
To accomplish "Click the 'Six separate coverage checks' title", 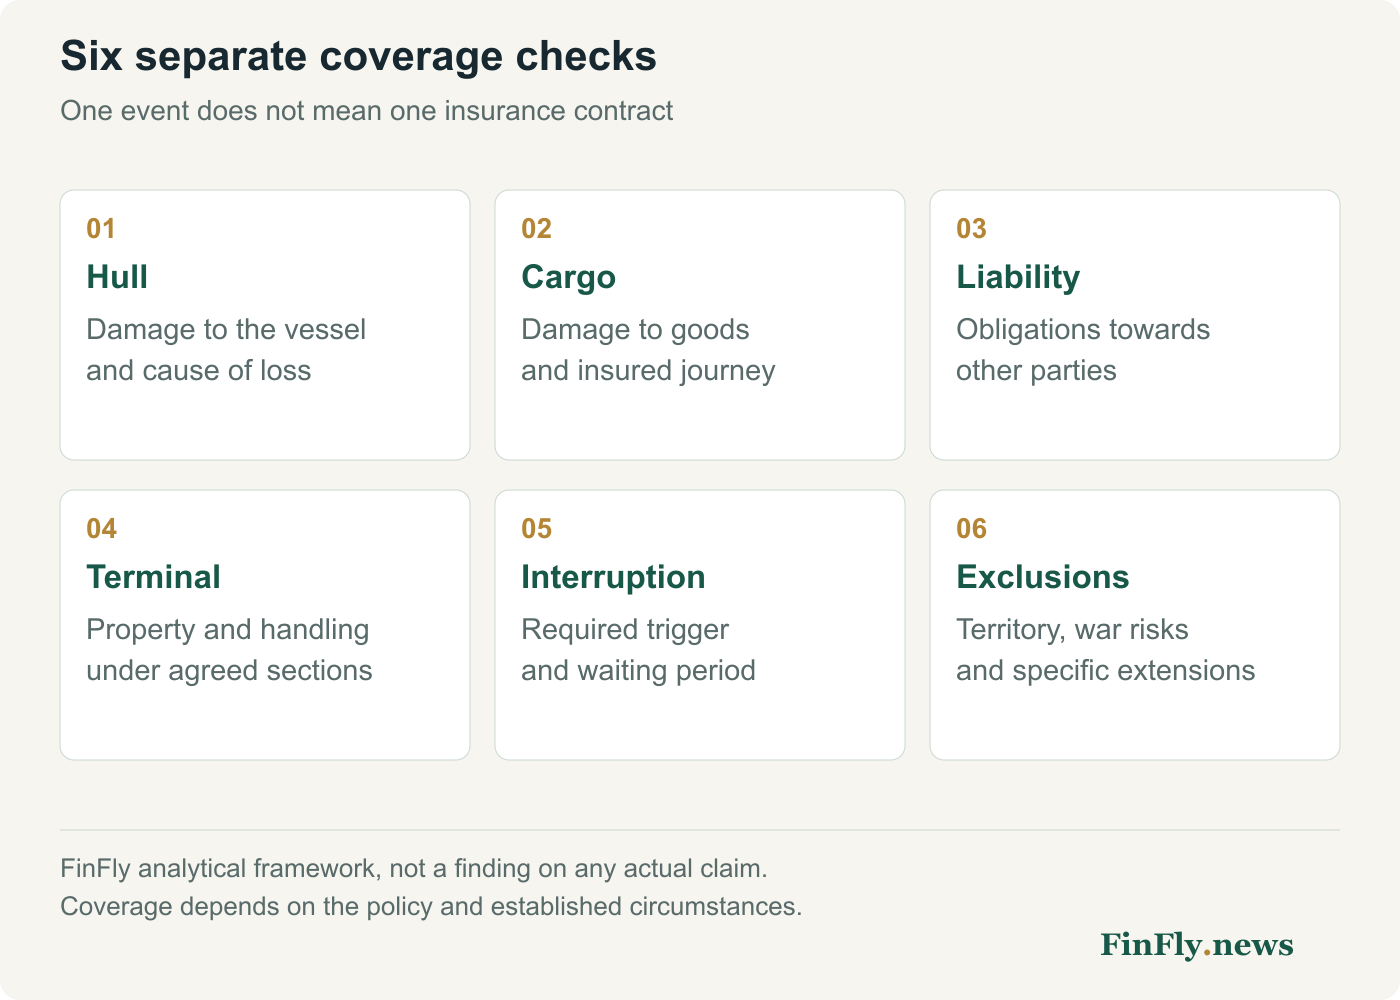I will tap(358, 57).
